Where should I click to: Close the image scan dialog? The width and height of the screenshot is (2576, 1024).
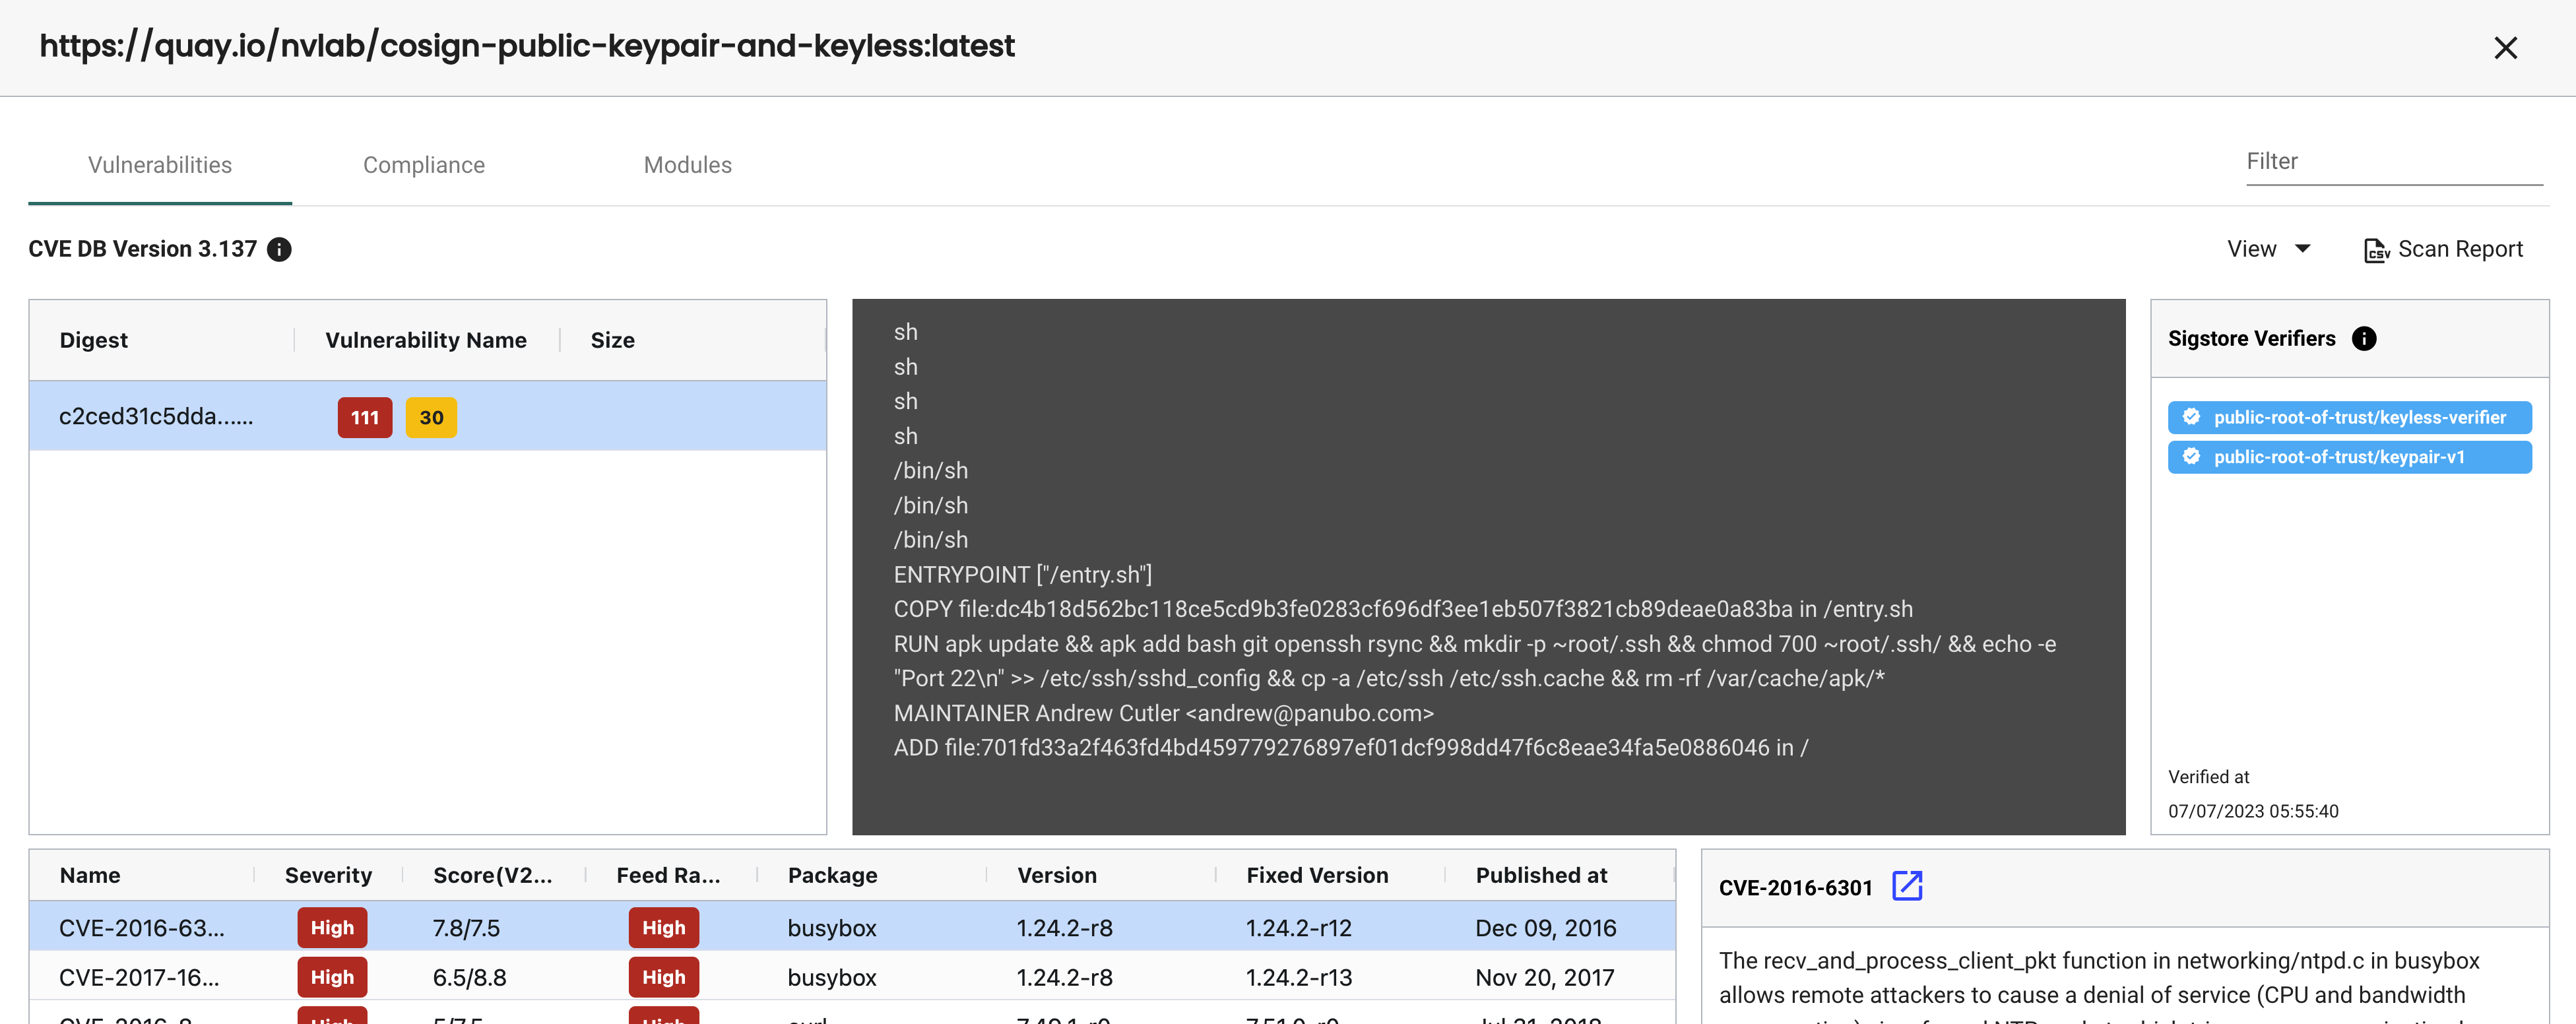point(2505,48)
